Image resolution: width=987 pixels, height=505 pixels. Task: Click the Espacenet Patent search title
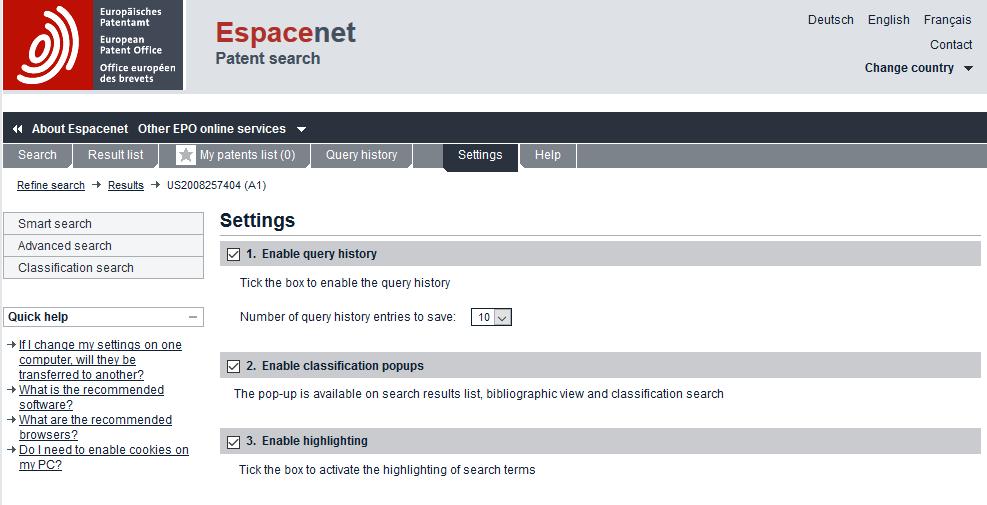coord(286,43)
